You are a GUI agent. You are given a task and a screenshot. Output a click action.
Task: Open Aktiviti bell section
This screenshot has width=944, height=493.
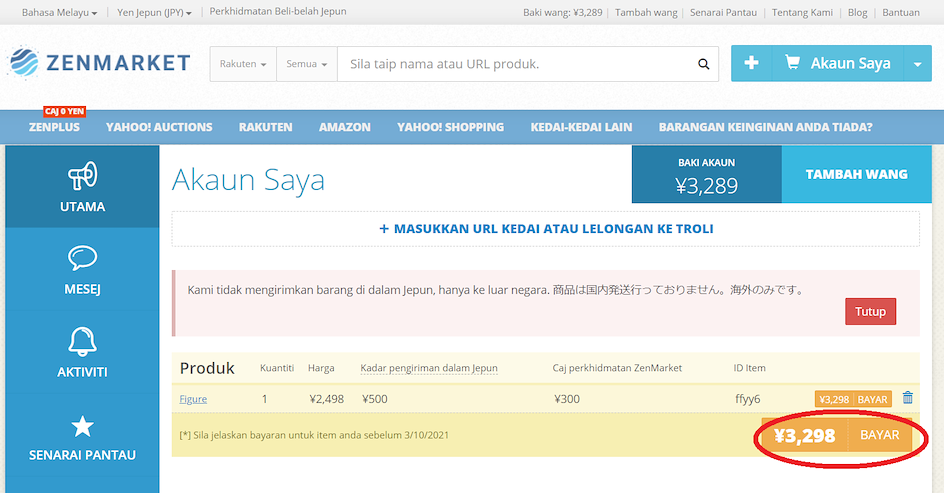pyautogui.click(x=82, y=352)
